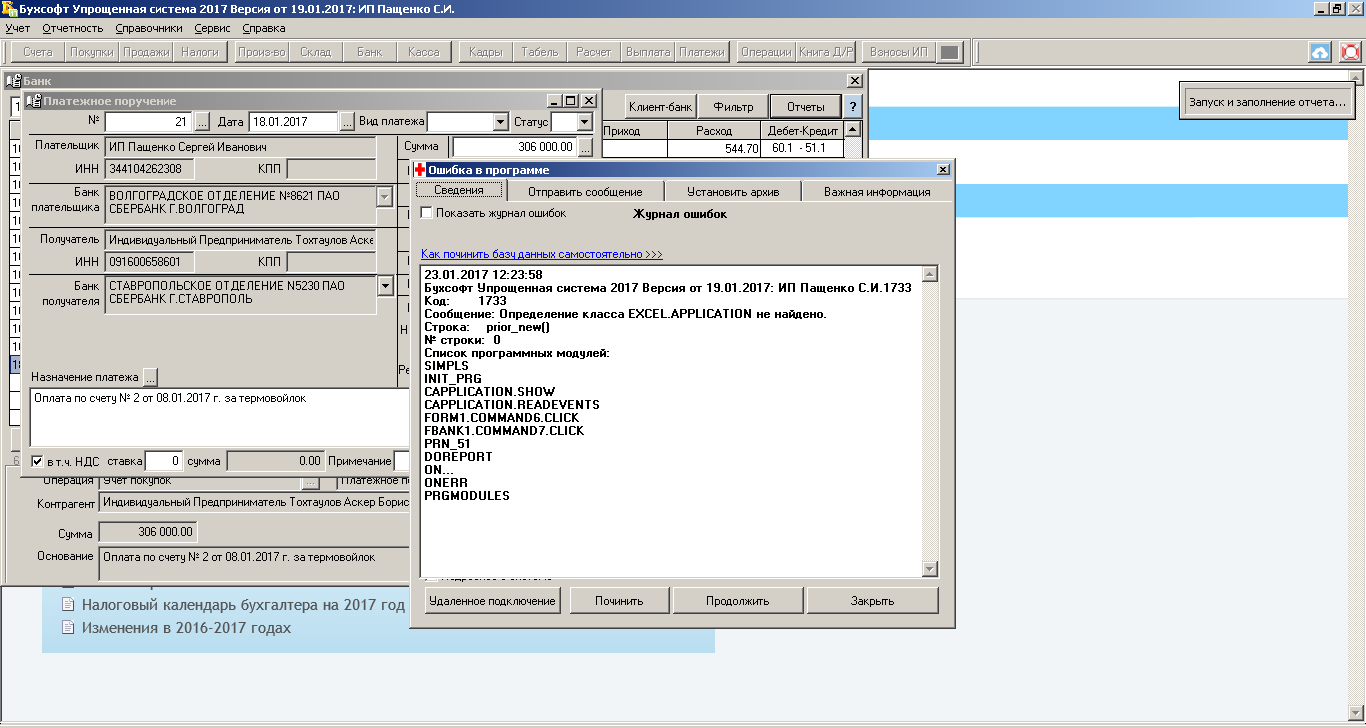Click the blue question mark help button
1366x728 pixels.
point(853,106)
